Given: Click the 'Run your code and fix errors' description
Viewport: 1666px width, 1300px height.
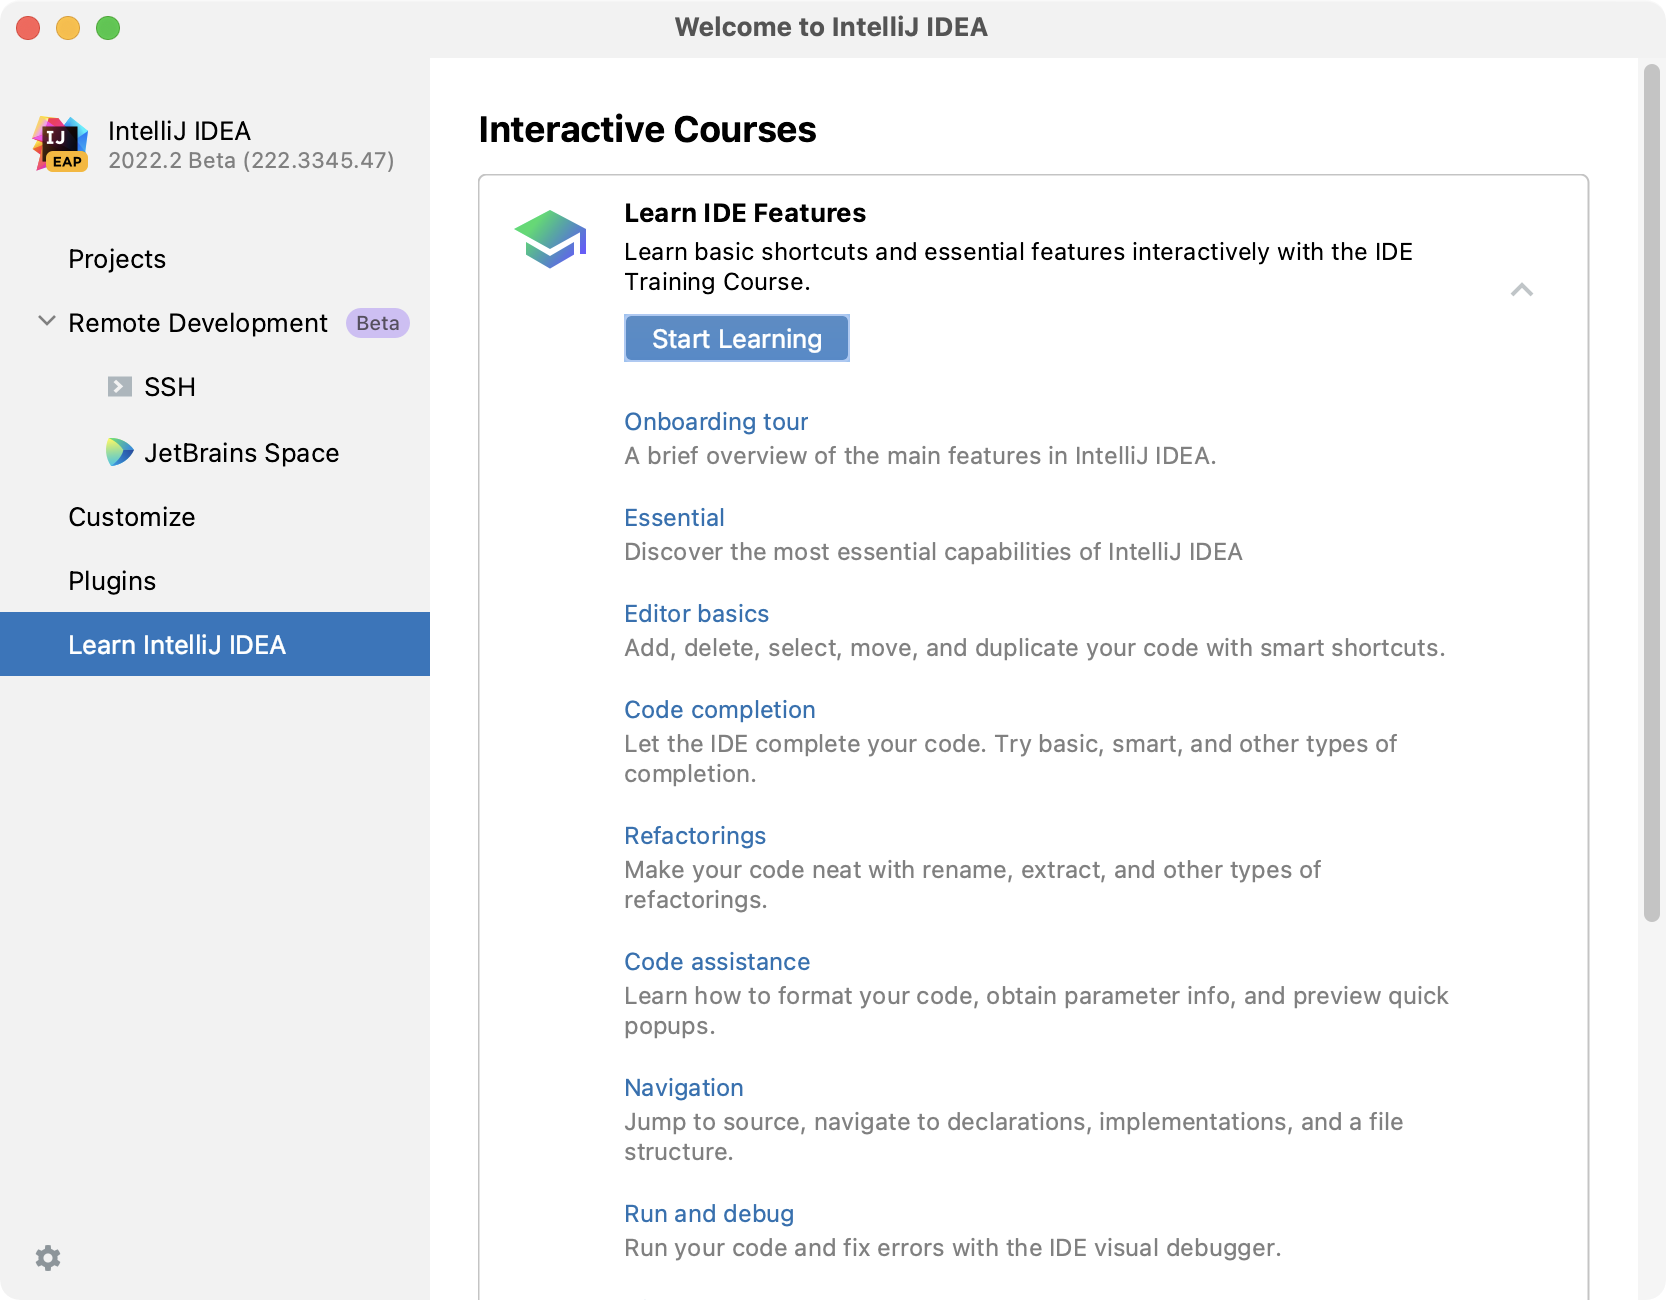Looking at the screenshot, I should [x=952, y=1248].
